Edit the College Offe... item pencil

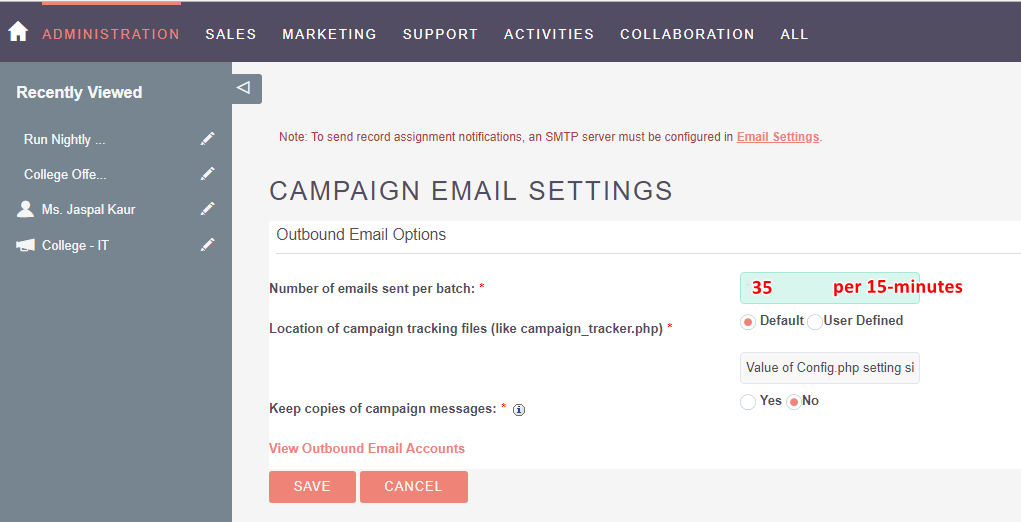(207, 174)
